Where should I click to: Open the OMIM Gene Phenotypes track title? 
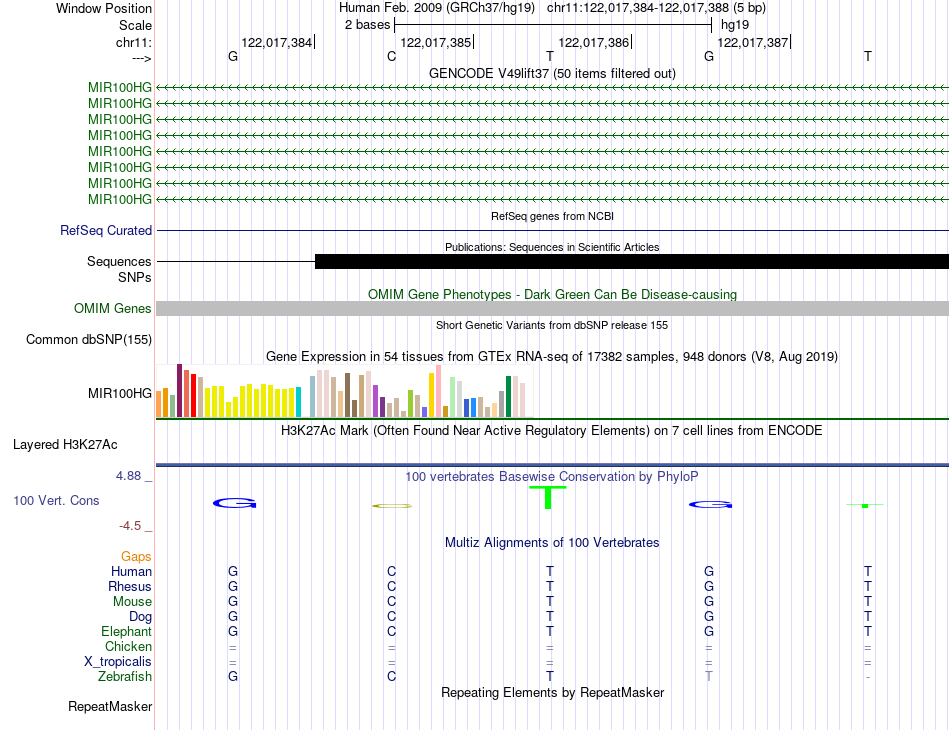552,294
